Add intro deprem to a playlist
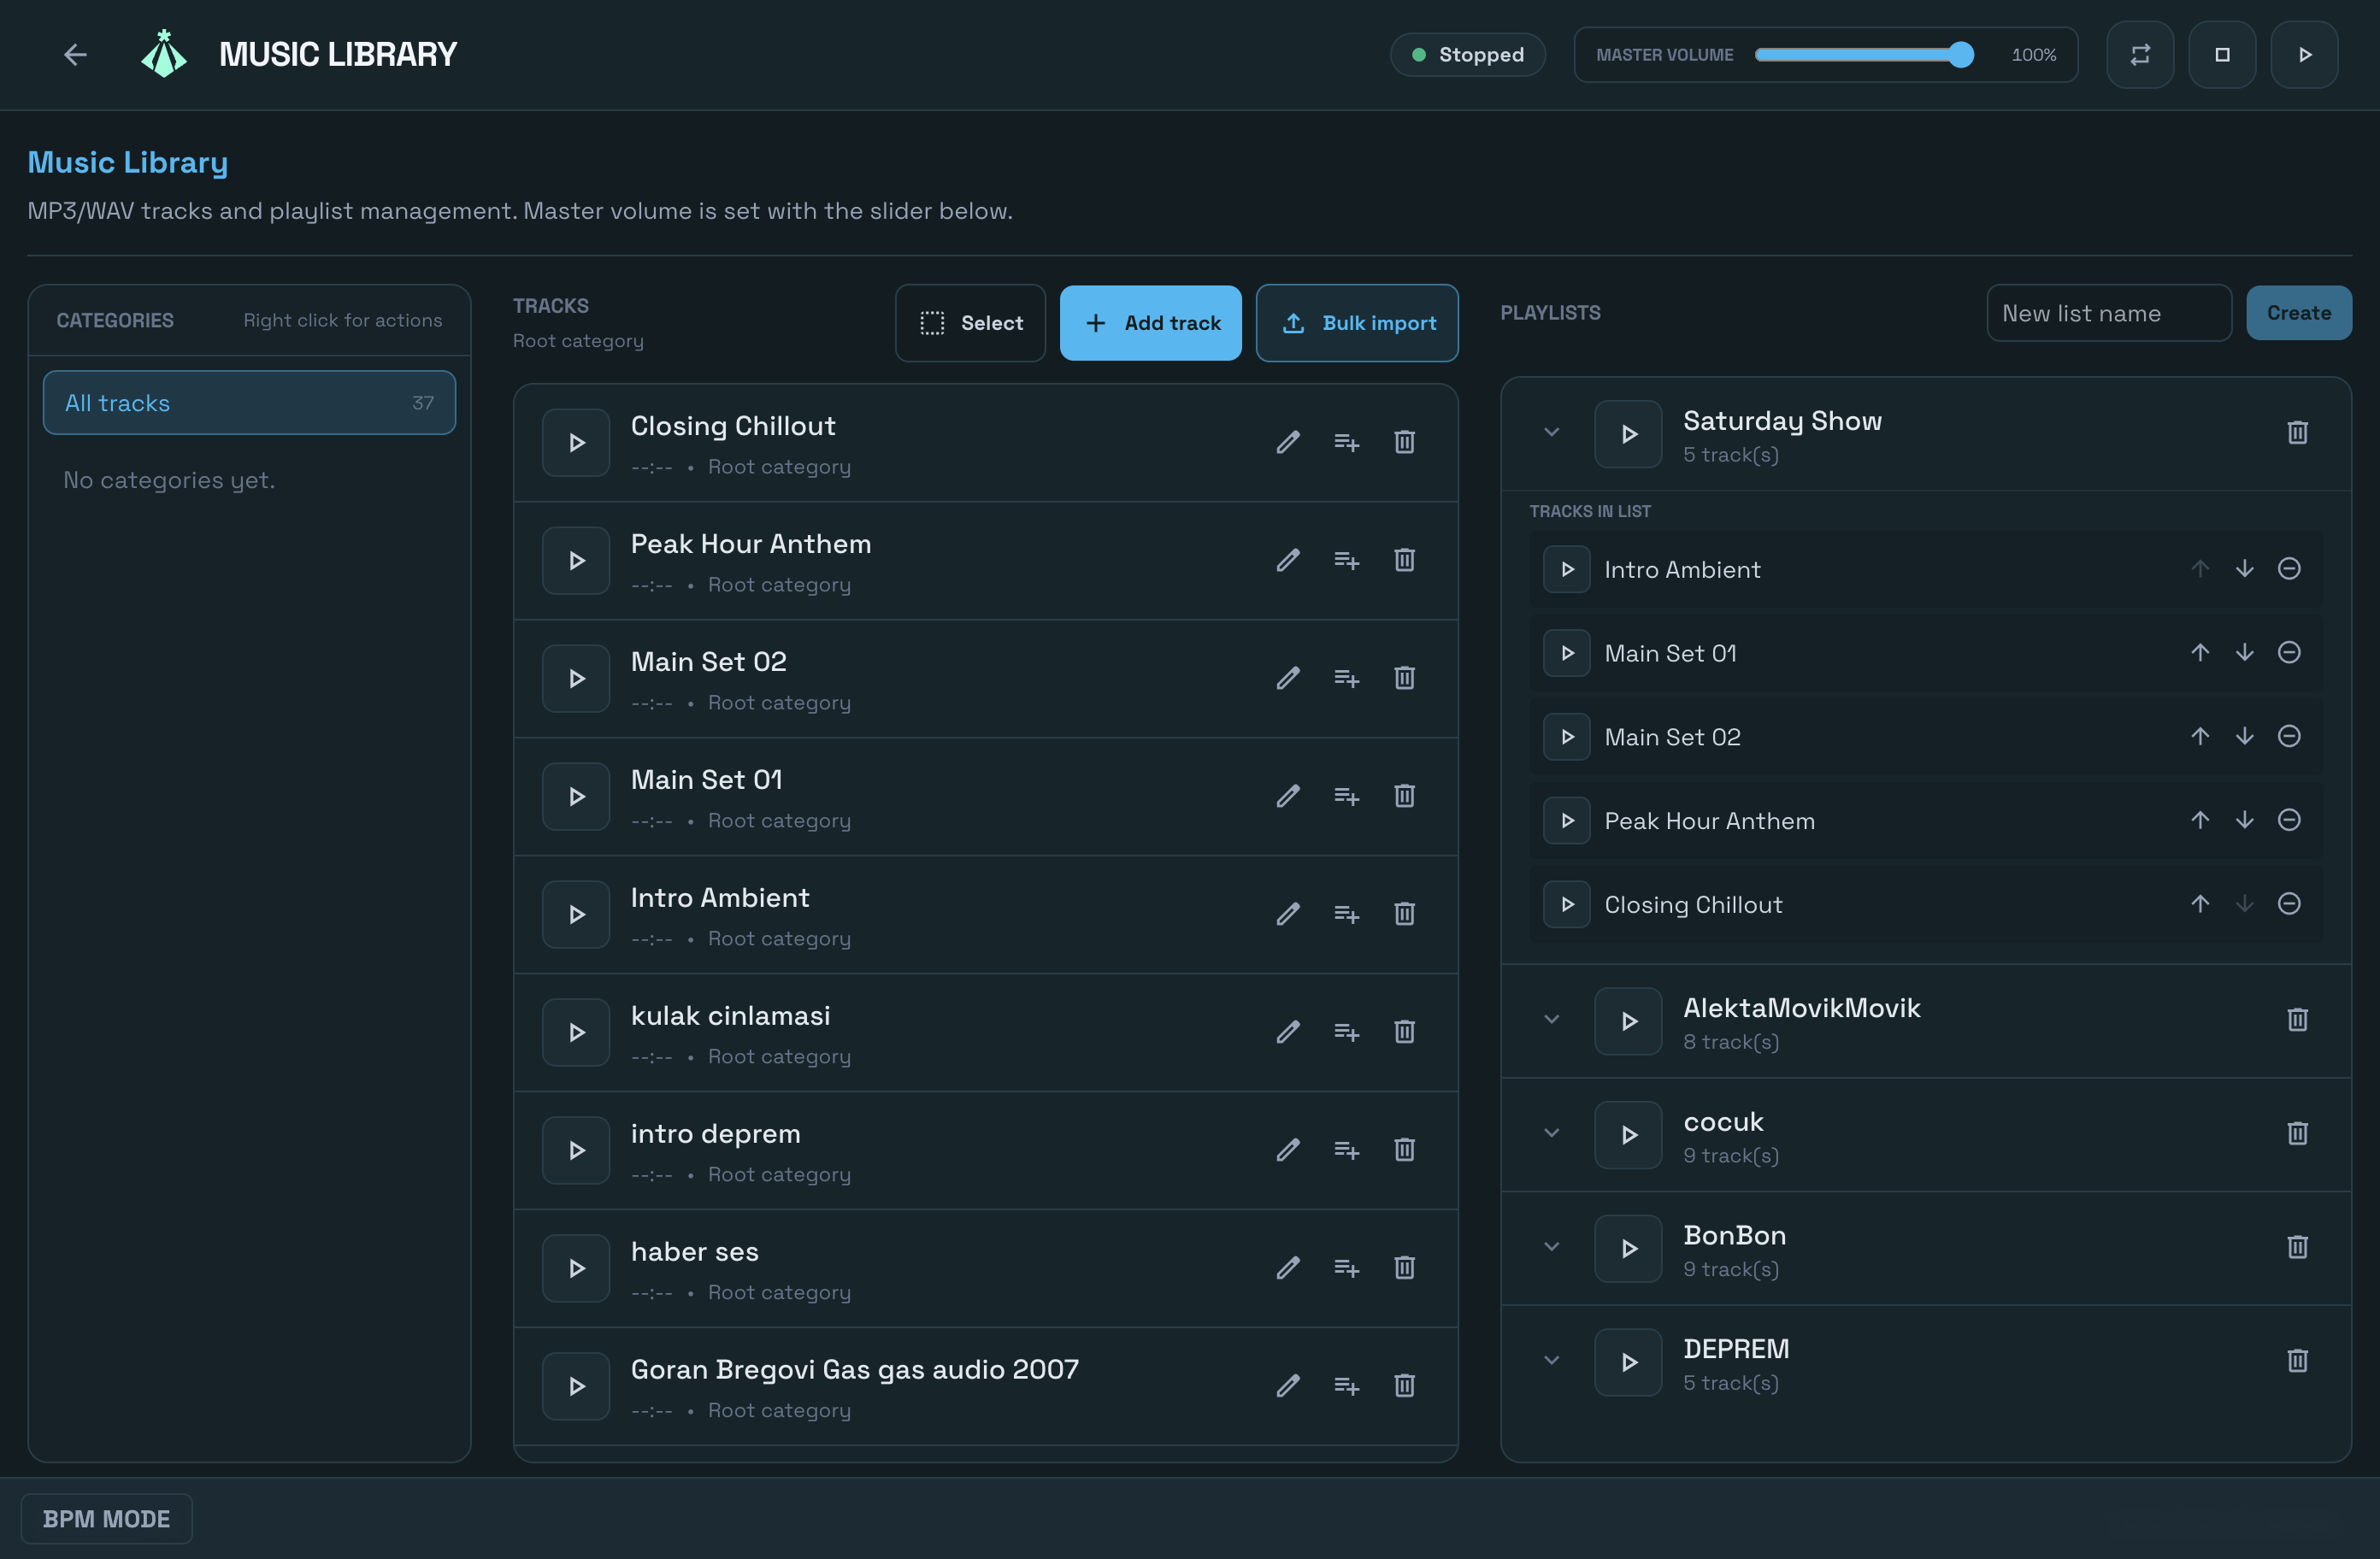 (1346, 1150)
